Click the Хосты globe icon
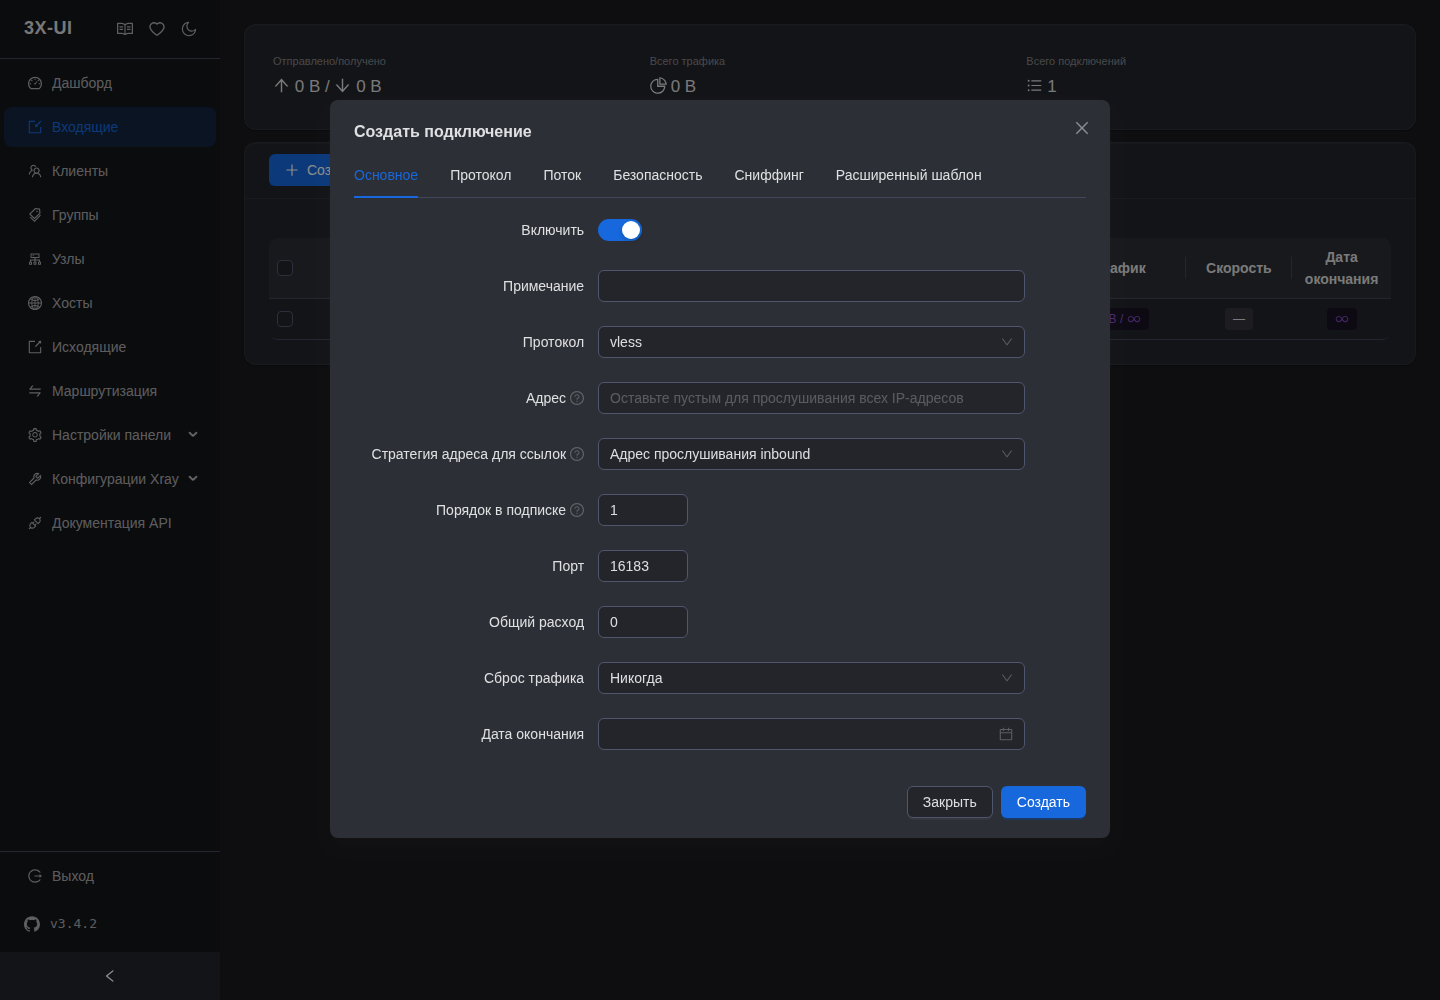1440x1000 pixels. click(x=35, y=303)
